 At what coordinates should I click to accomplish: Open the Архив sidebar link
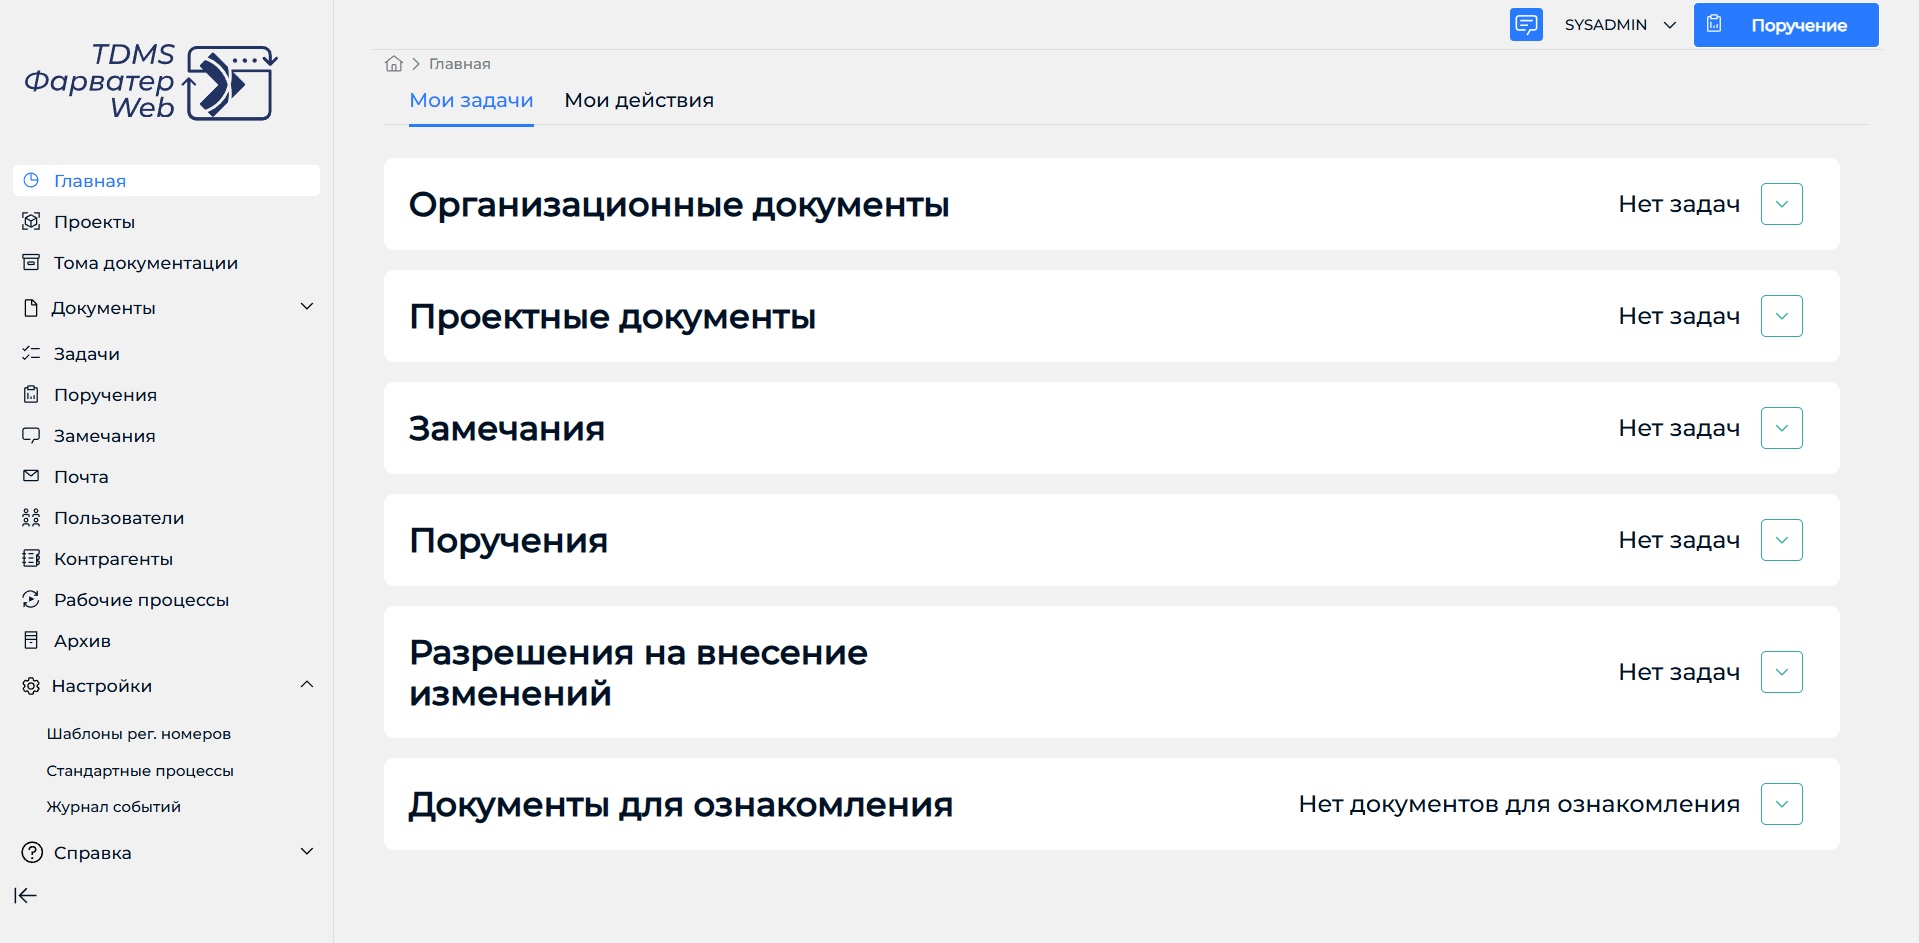(x=82, y=641)
